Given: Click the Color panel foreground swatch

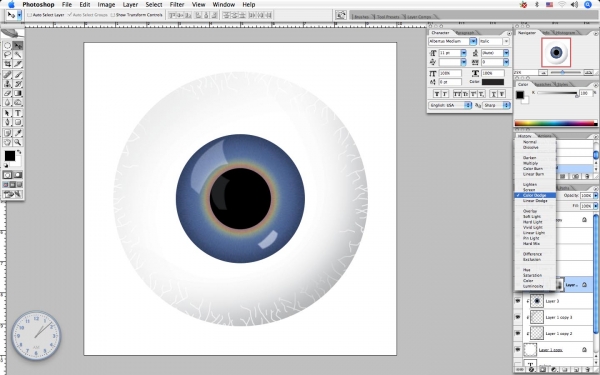Looking at the screenshot, I should pos(520,95).
